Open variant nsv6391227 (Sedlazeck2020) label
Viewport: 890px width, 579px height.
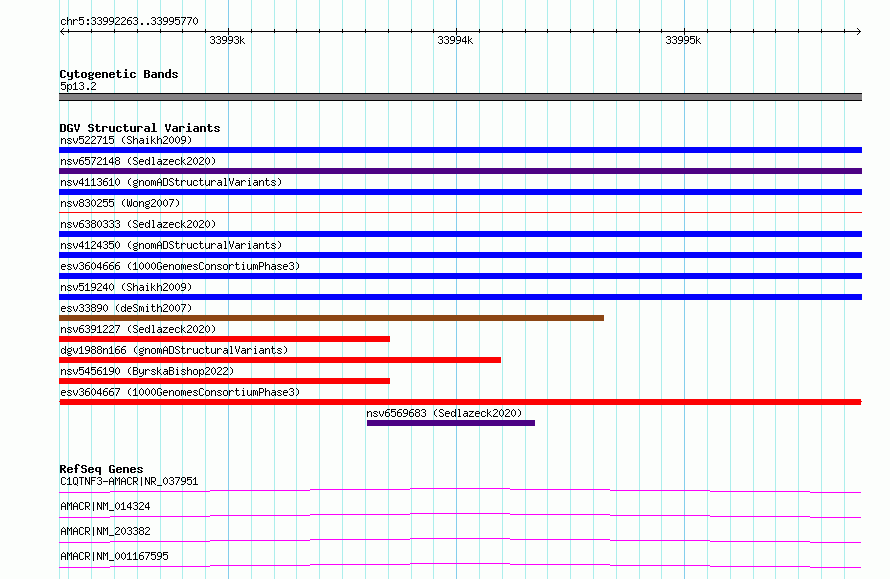click(138, 329)
